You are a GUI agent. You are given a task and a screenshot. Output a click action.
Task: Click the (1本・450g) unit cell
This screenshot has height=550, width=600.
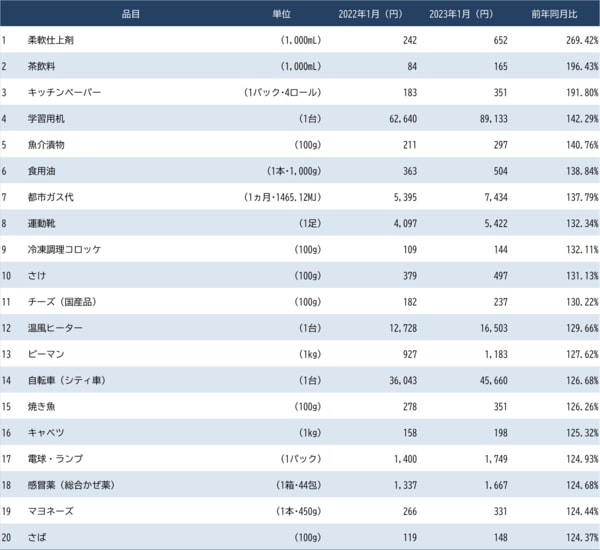click(x=298, y=511)
